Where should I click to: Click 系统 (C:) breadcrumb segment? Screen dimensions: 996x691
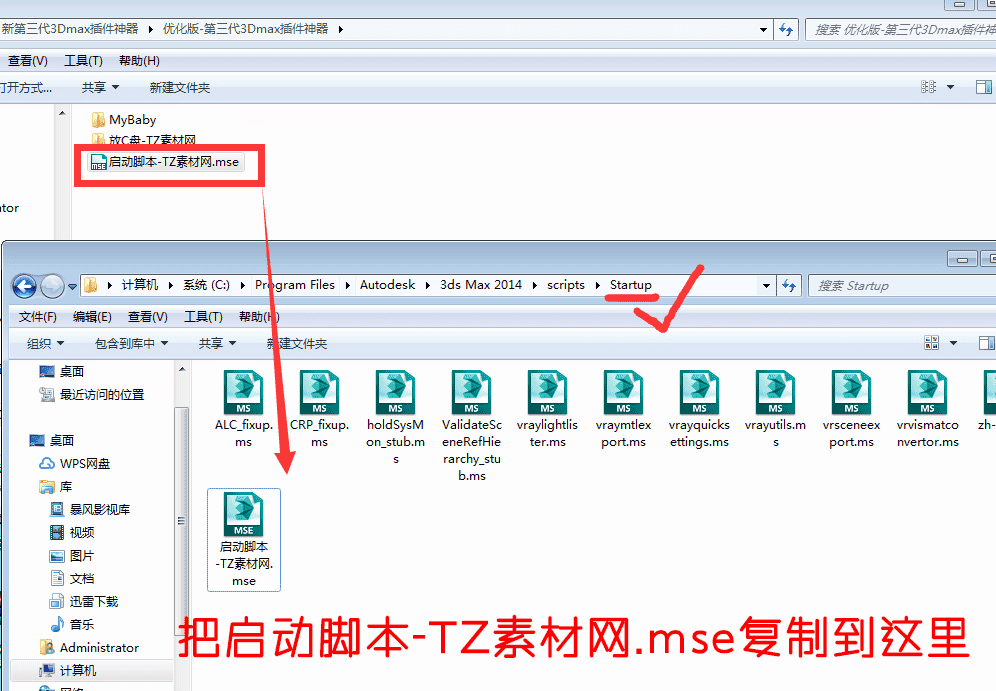click(x=206, y=285)
